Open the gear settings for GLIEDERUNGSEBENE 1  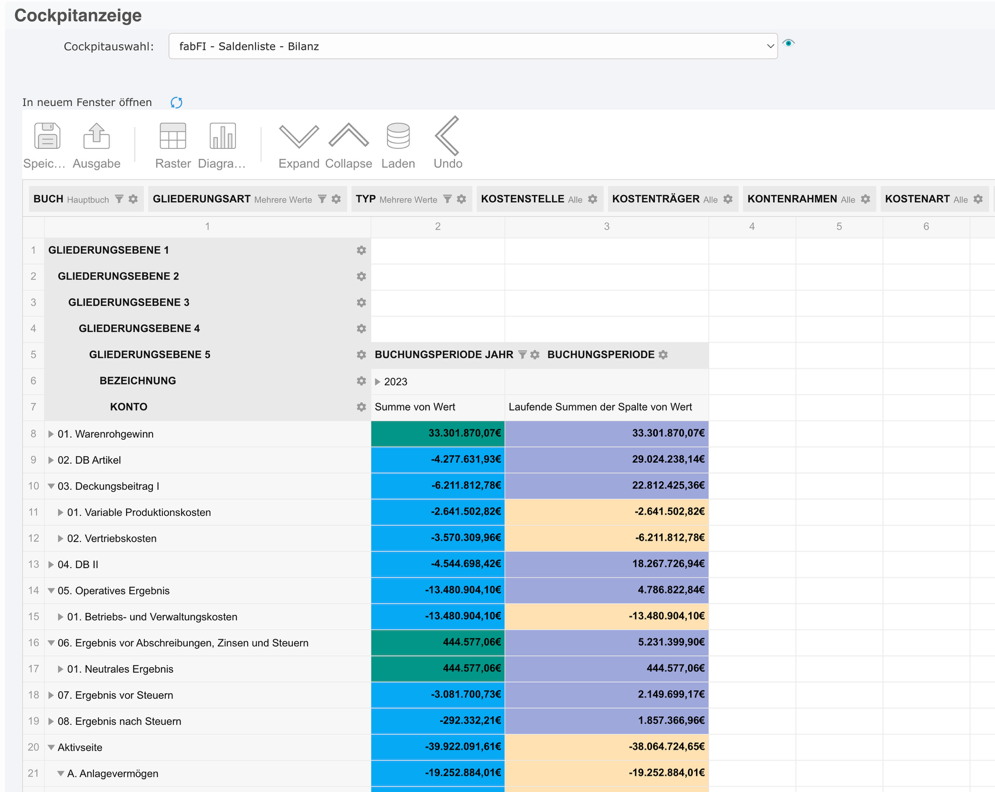tap(360, 250)
